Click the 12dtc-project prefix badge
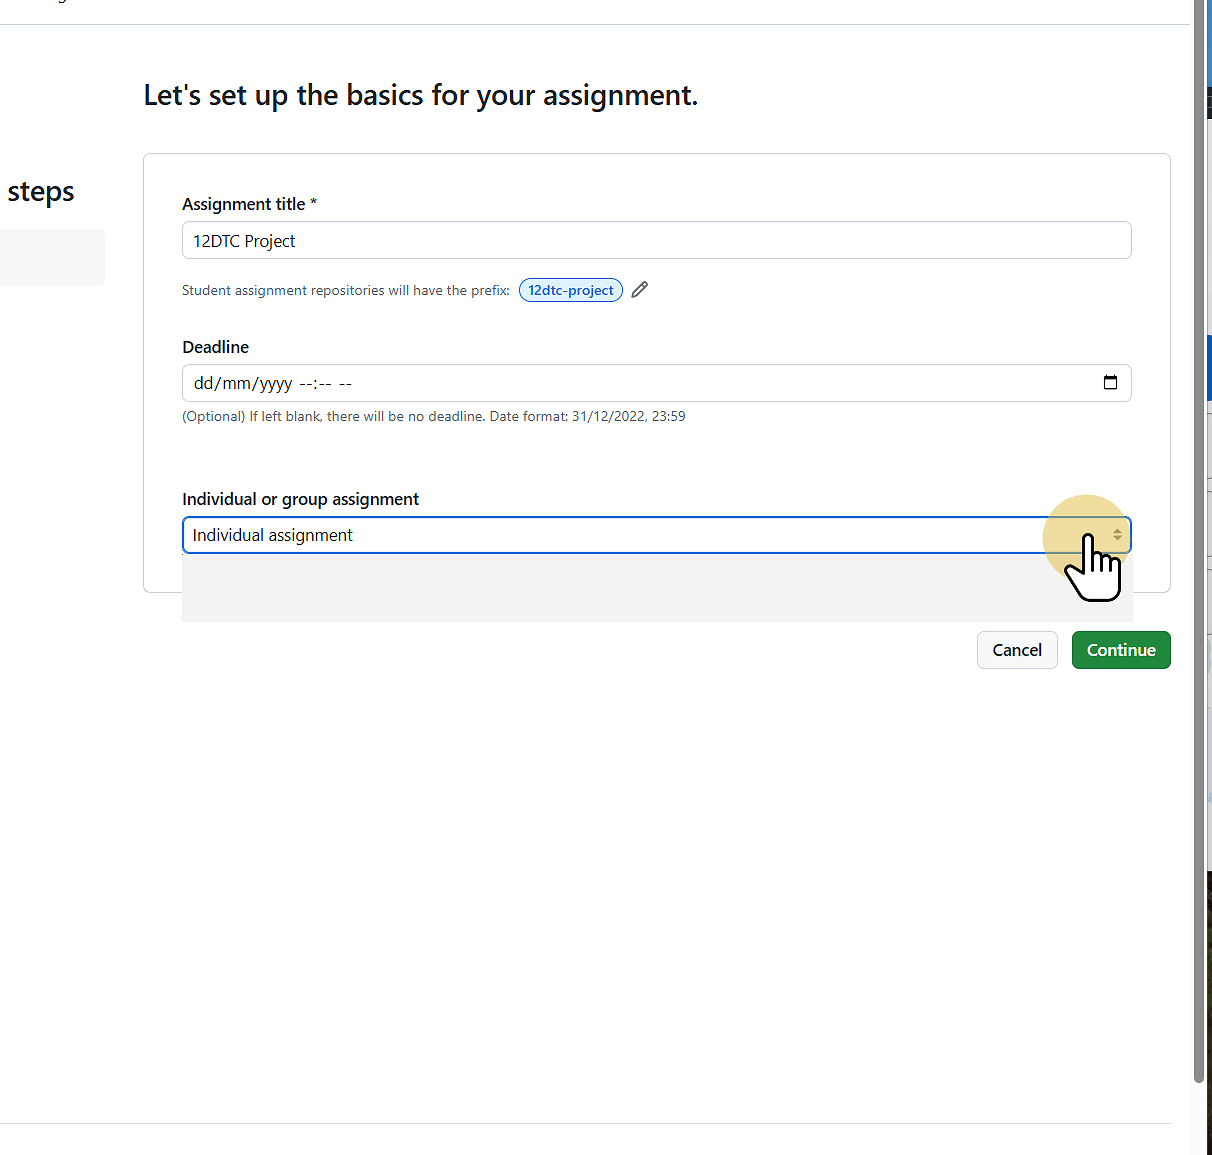This screenshot has width=1212, height=1155. (x=570, y=290)
